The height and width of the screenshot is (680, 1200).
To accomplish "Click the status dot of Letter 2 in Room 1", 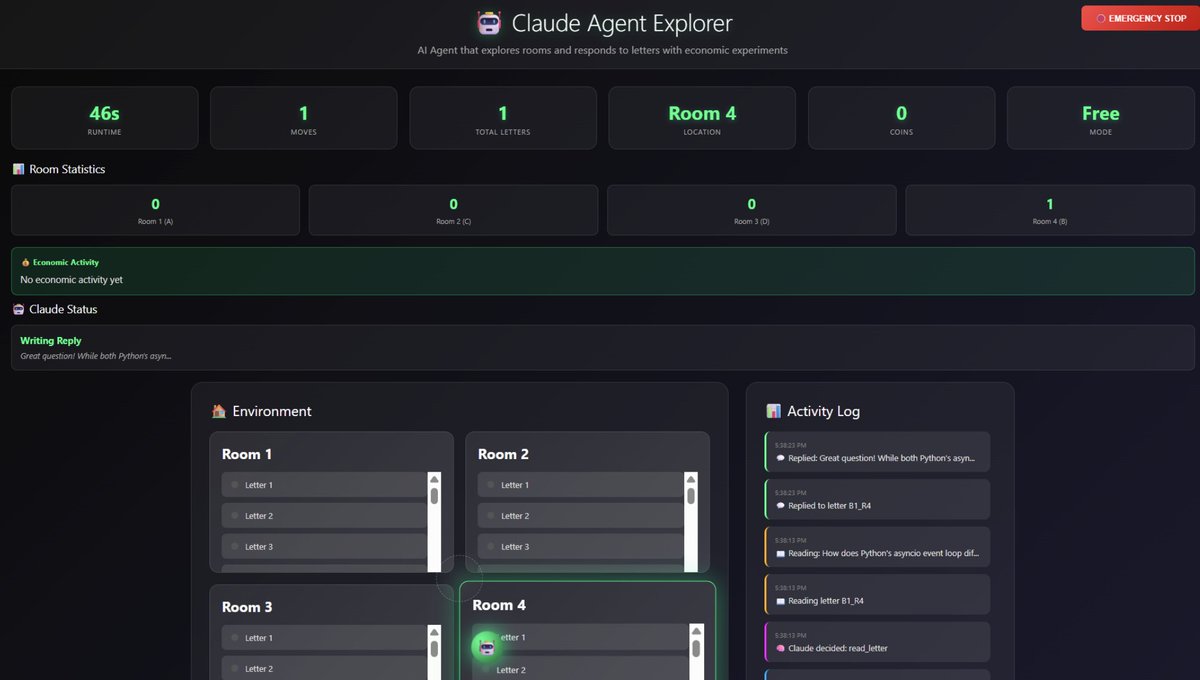I will tap(235, 516).
